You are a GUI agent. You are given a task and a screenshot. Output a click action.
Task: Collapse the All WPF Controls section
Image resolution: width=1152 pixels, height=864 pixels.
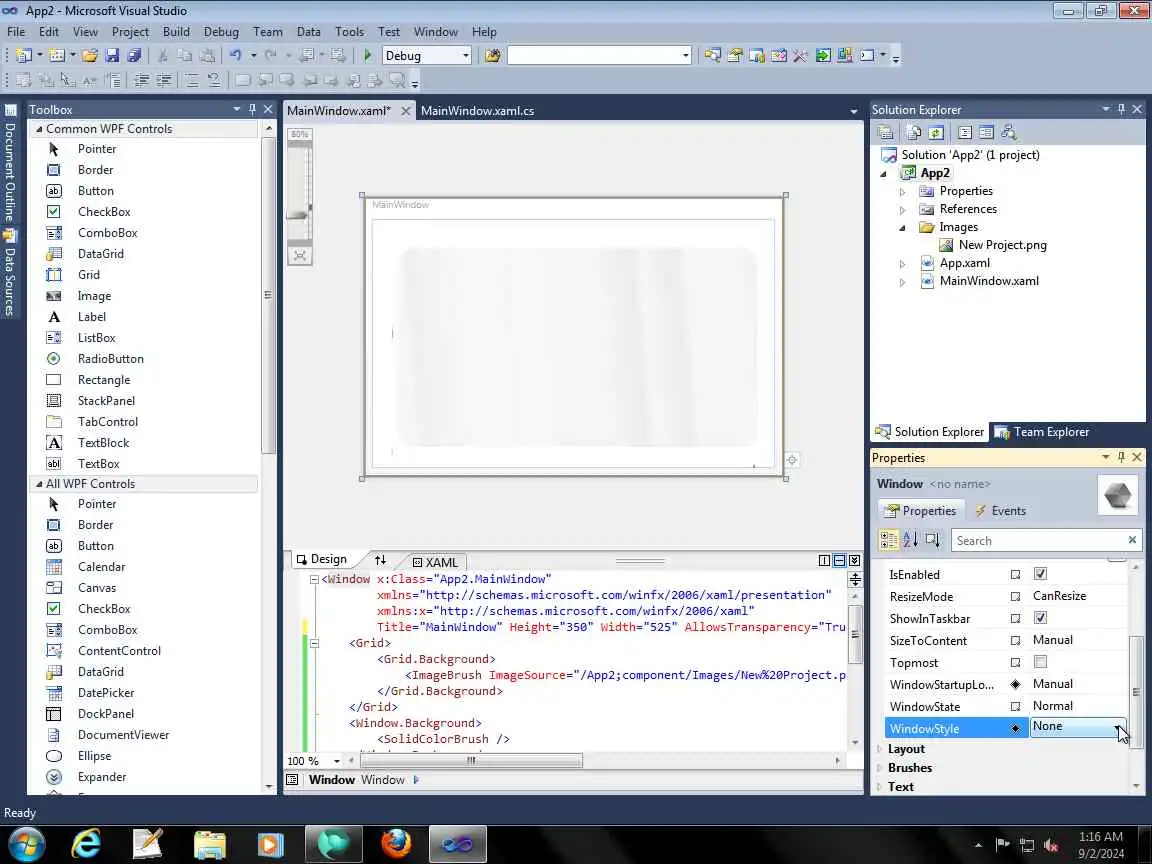[x=39, y=483]
